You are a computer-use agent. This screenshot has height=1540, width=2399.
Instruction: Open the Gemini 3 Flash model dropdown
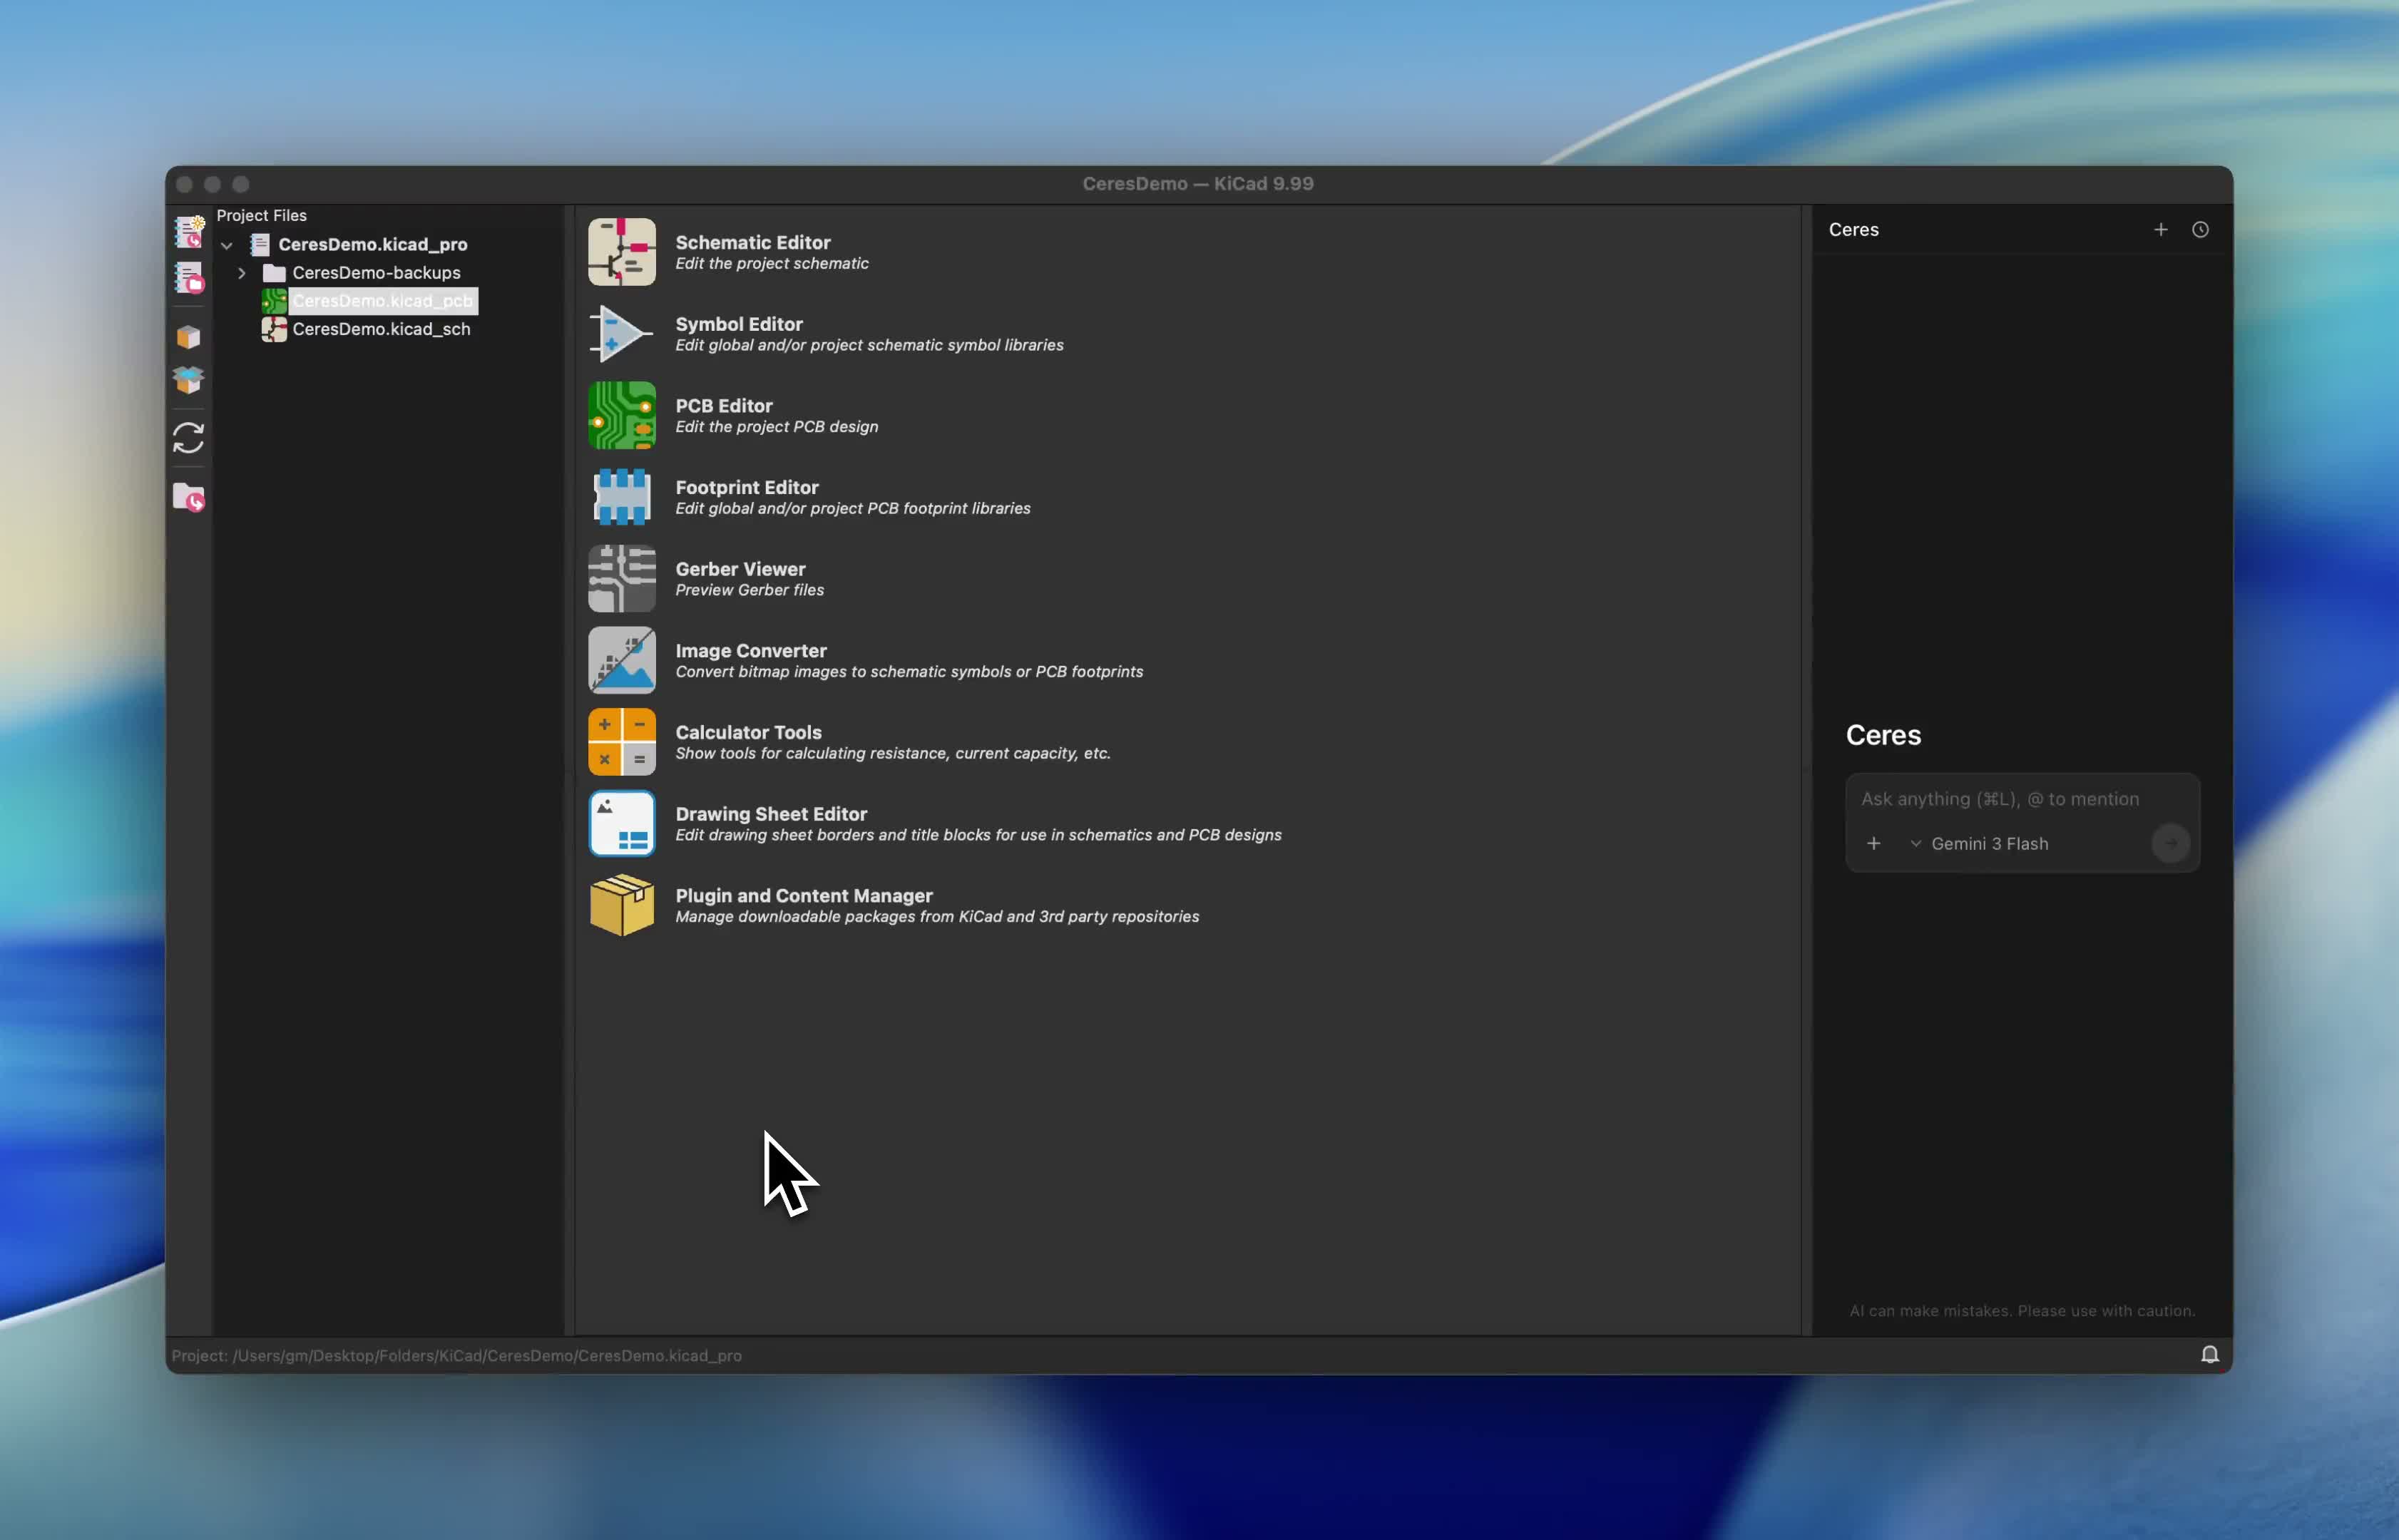[x=1978, y=844]
